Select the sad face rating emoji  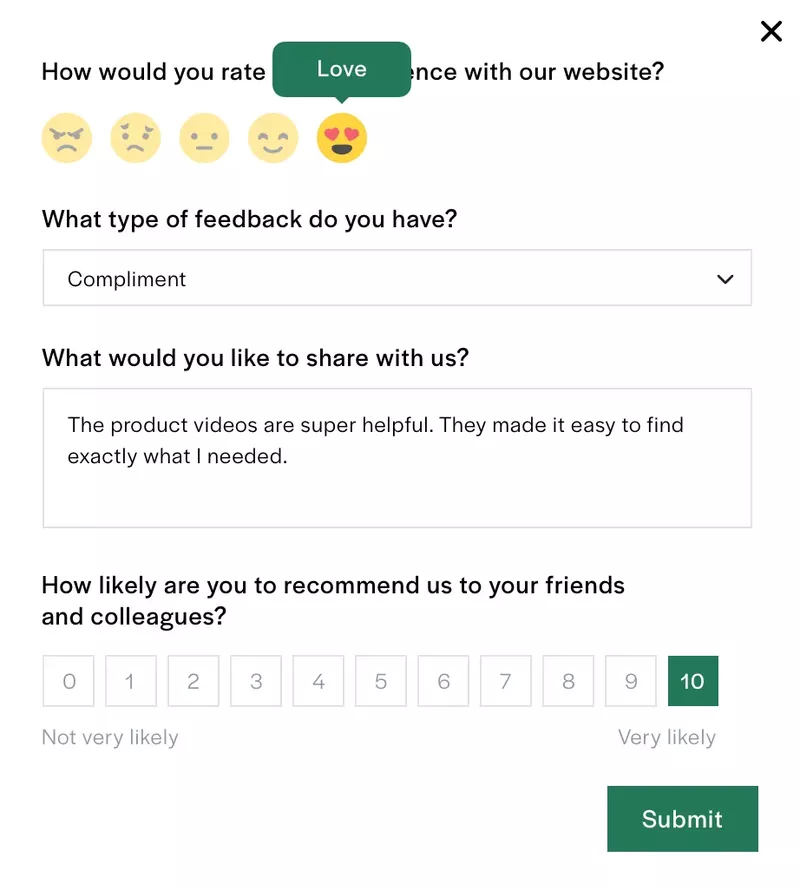(x=136, y=137)
